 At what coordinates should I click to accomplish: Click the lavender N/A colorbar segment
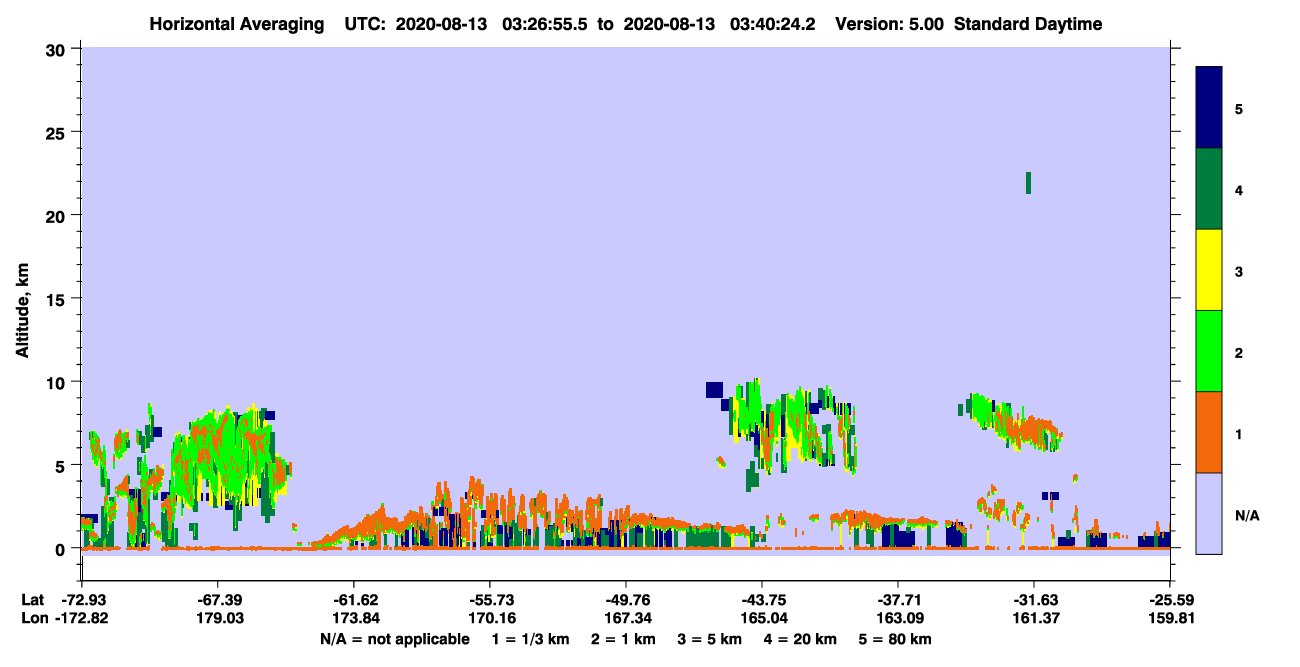click(x=1209, y=513)
